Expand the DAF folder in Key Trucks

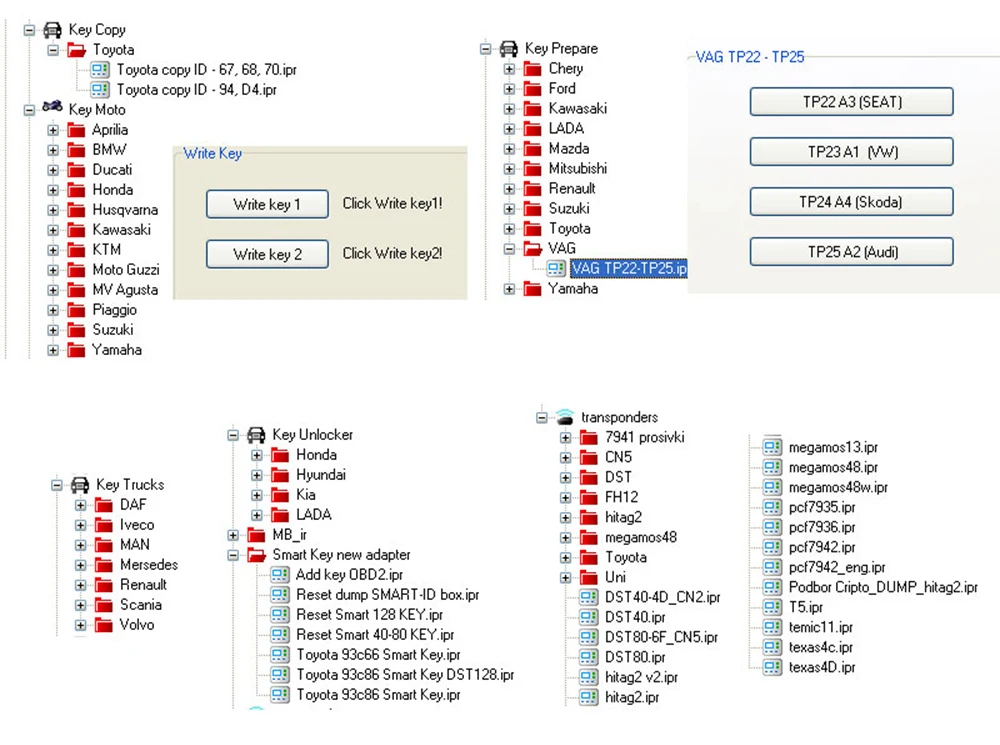(x=80, y=505)
